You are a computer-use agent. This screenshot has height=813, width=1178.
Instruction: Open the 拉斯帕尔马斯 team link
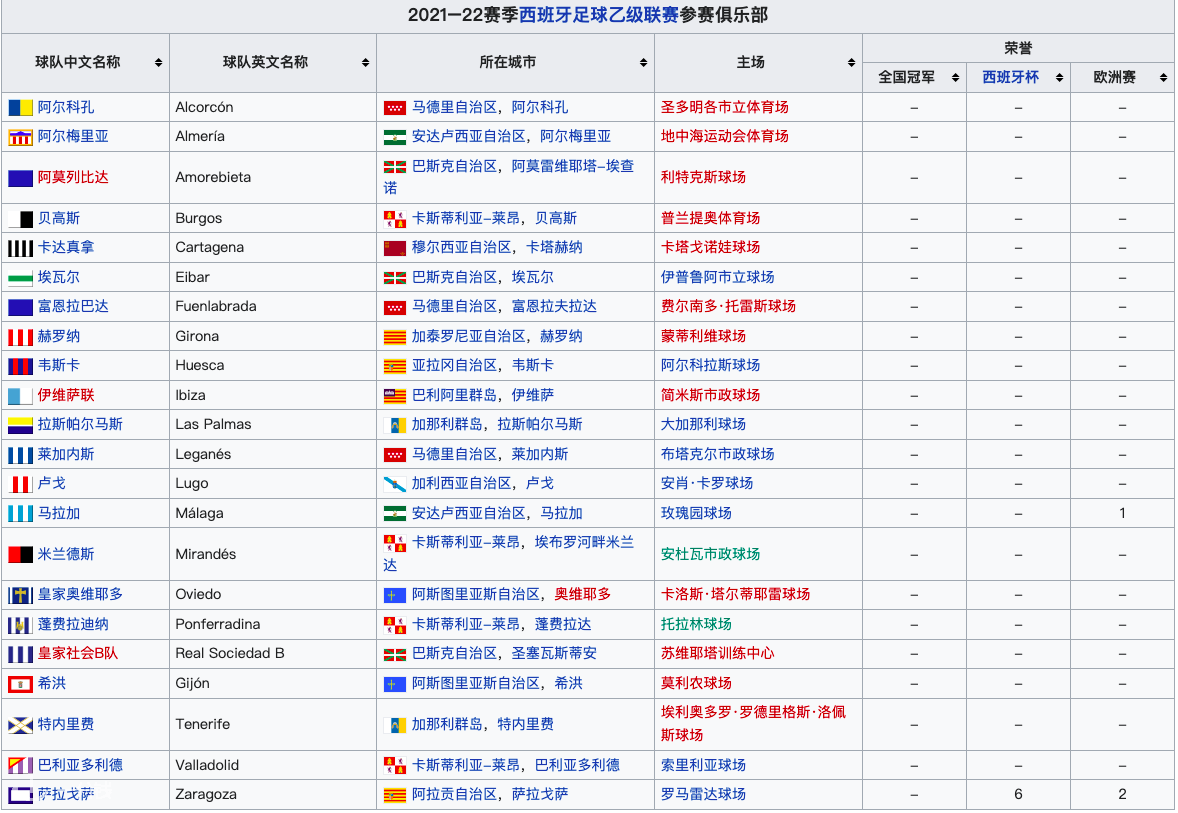pos(80,425)
